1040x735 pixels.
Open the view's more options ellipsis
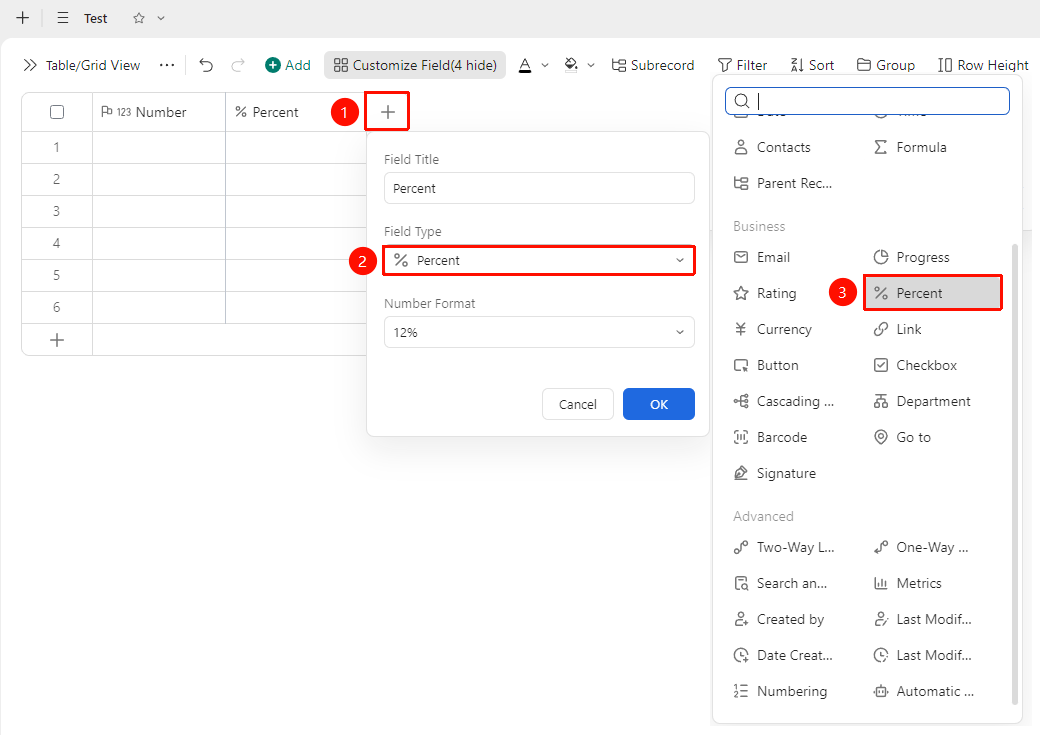(x=167, y=65)
